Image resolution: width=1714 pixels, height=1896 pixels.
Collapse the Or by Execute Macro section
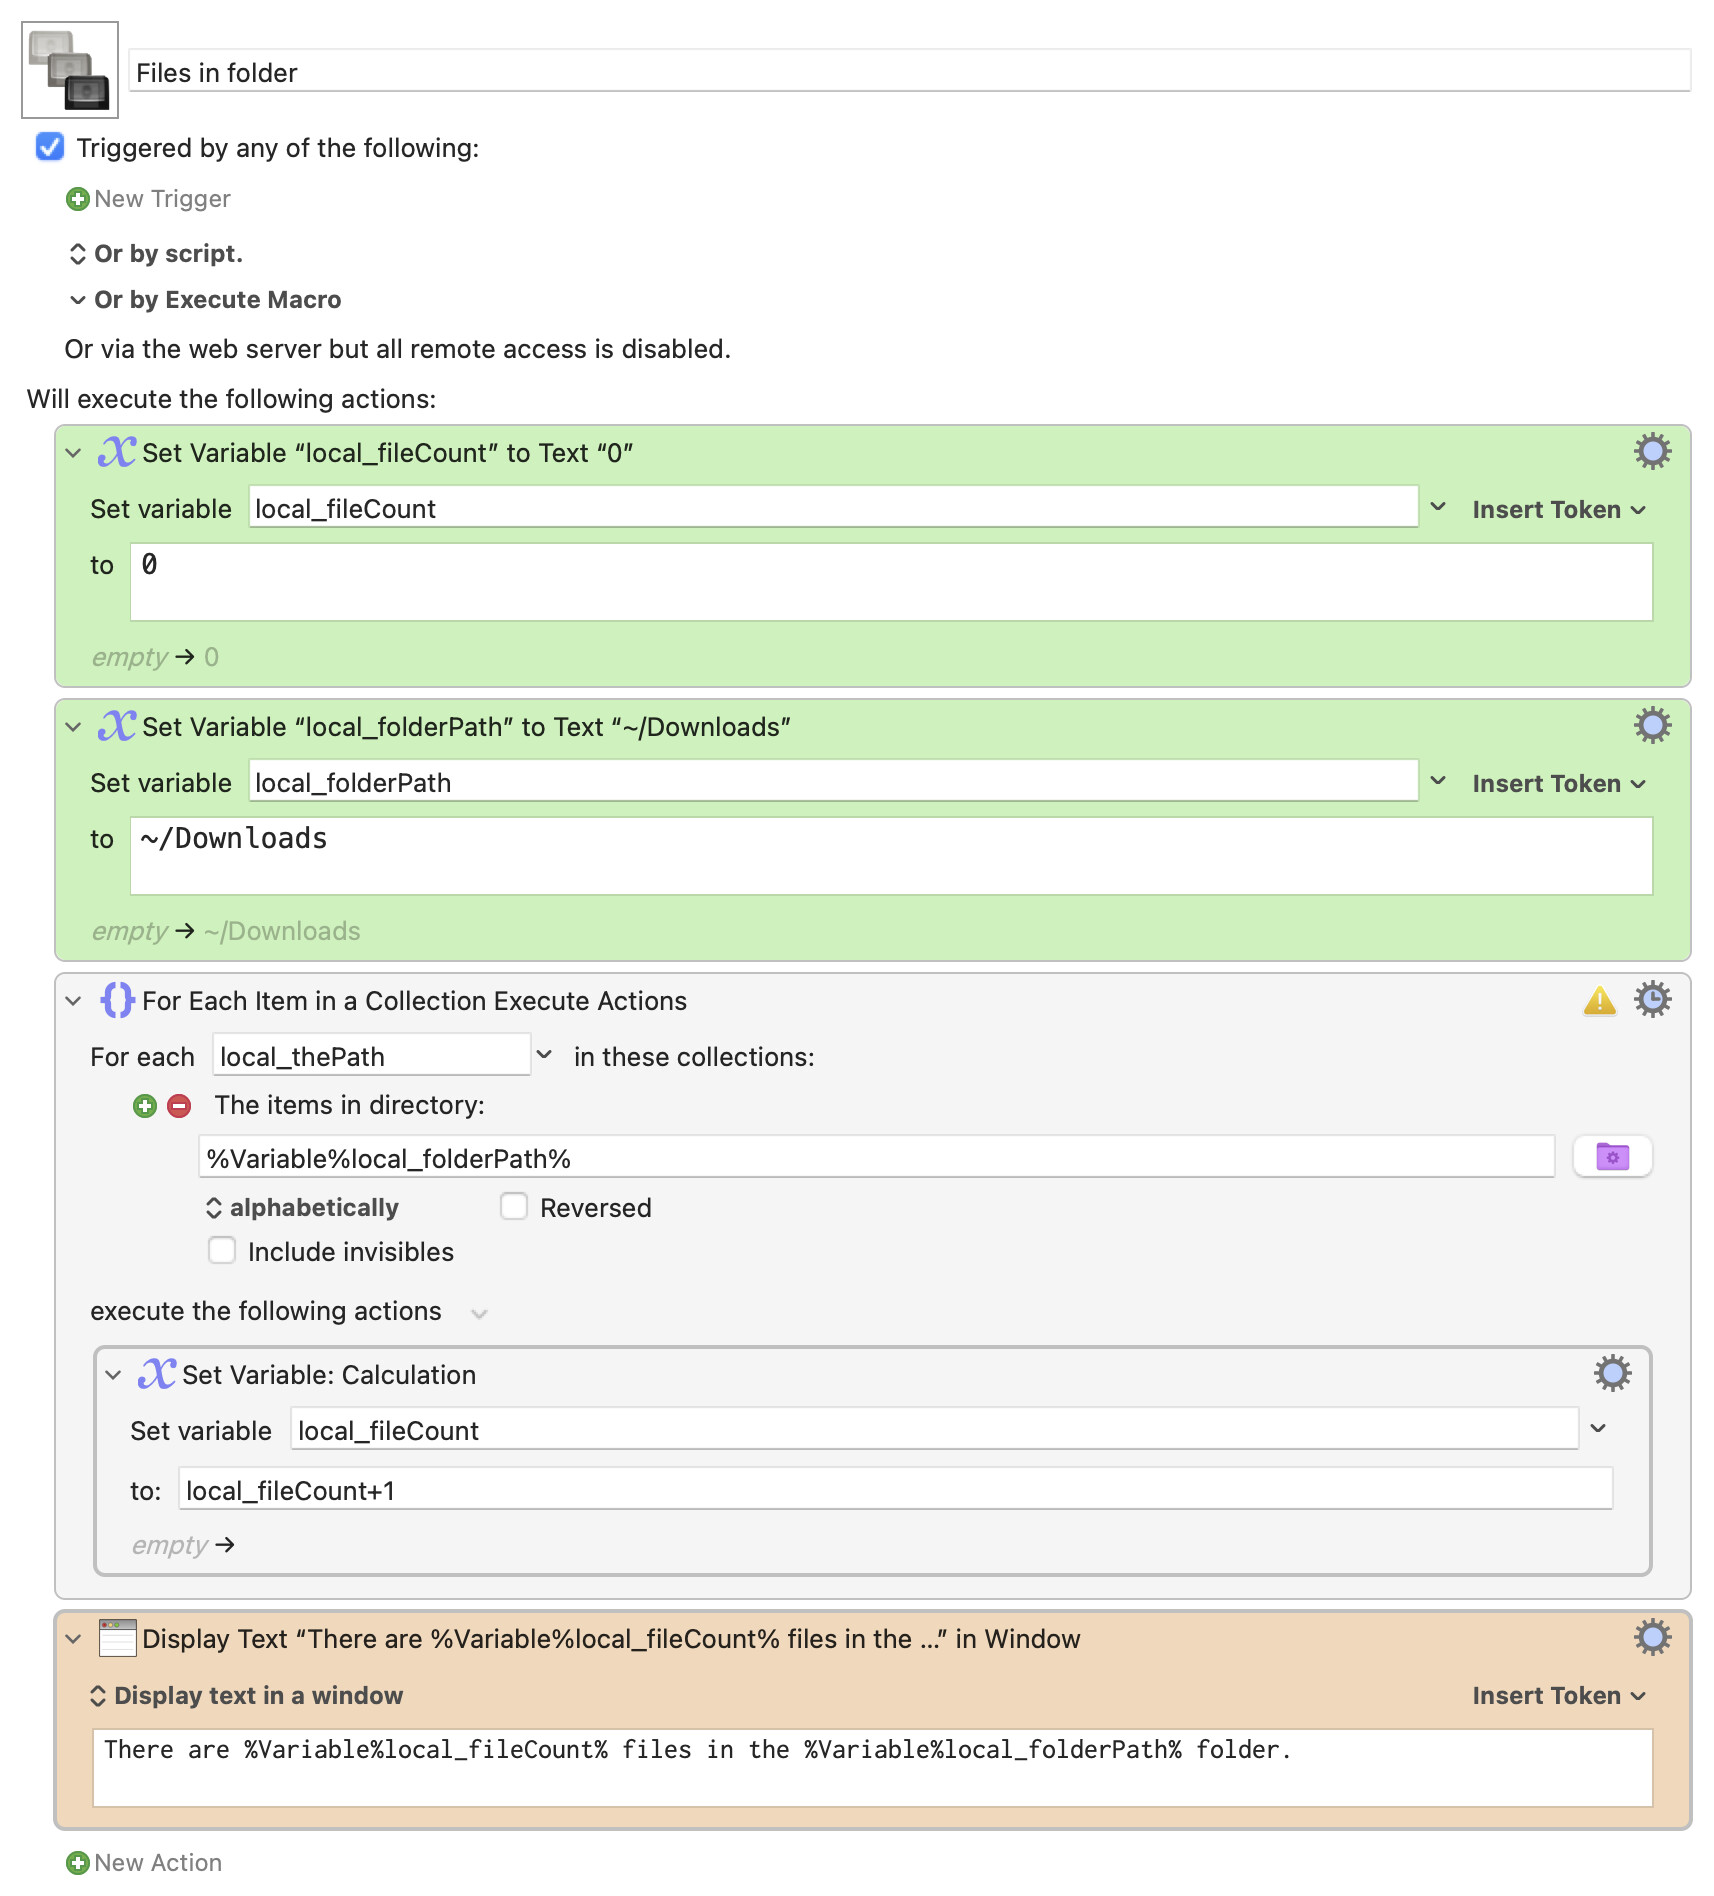click(x=77, y=300)
